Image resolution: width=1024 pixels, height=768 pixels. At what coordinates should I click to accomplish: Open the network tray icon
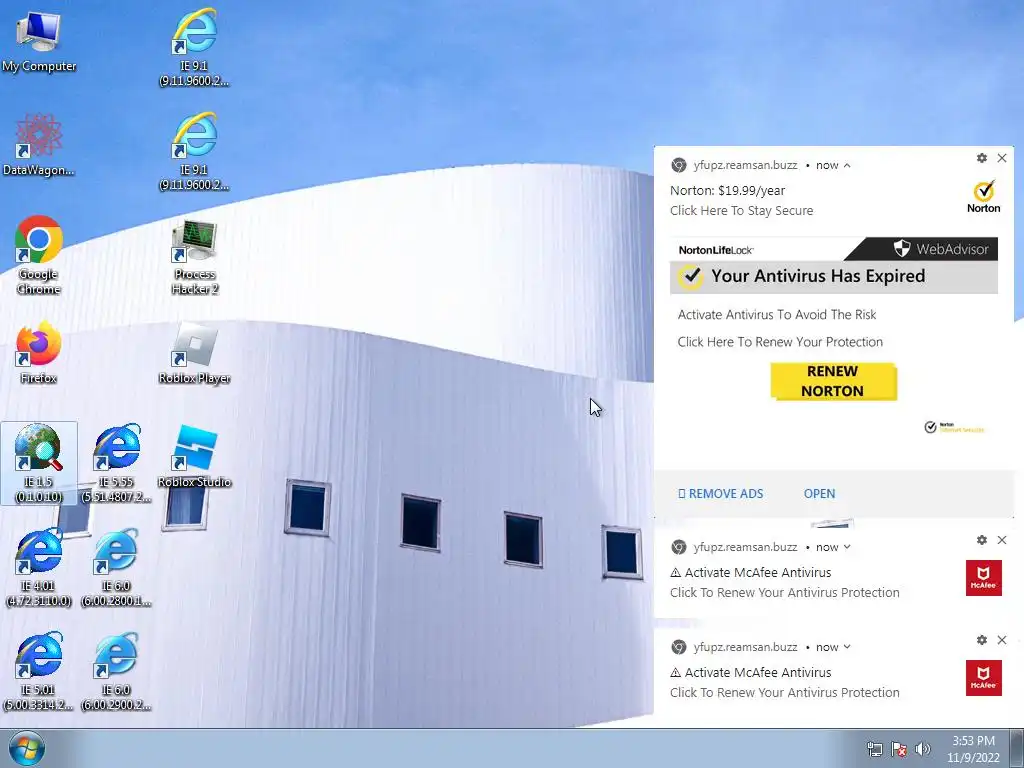coord(874,749)
